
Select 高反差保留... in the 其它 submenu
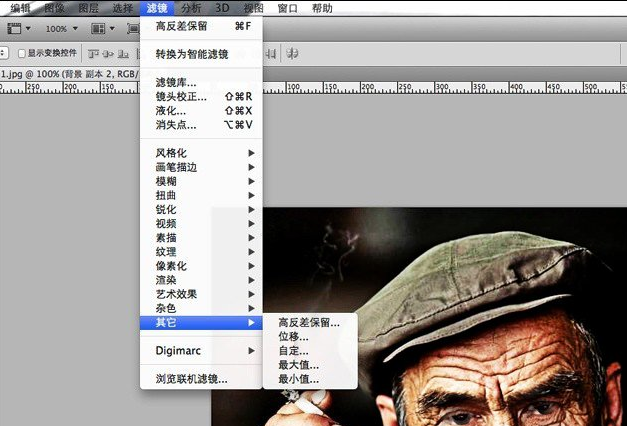(x=310, y=323)
